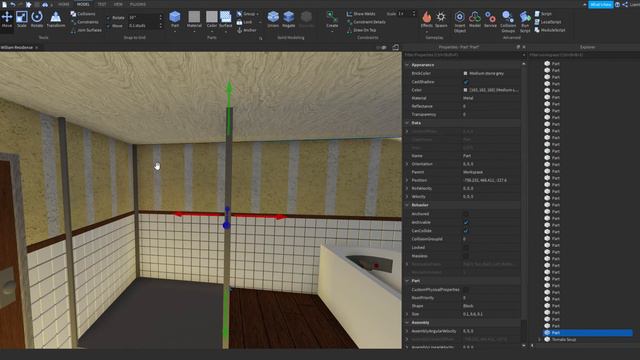Click the Collisions button
640x360 pixels.
coord(83,14)
